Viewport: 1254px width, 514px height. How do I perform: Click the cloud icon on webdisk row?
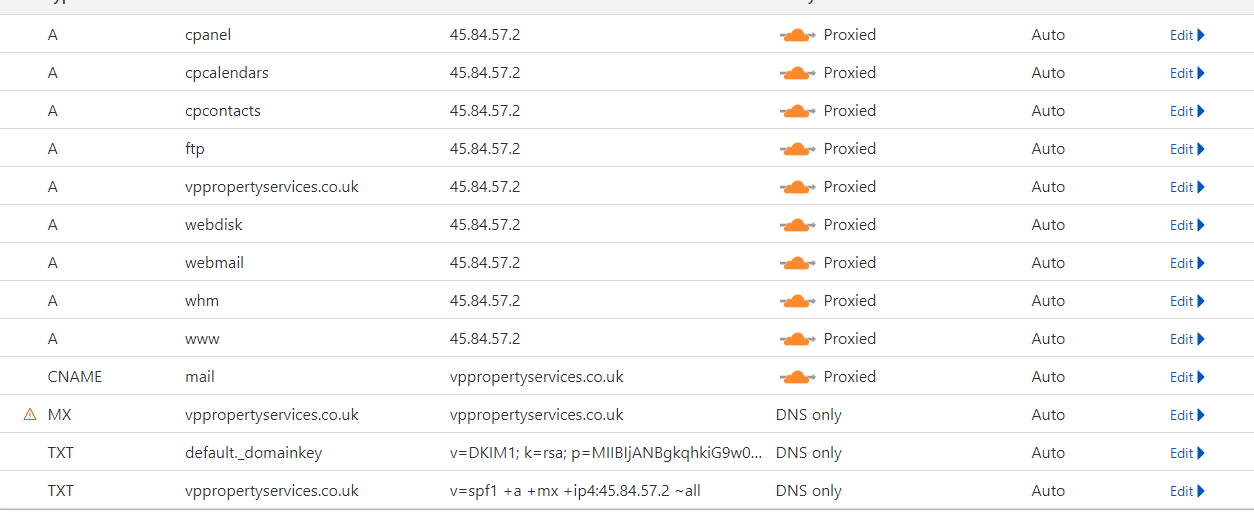797,225
